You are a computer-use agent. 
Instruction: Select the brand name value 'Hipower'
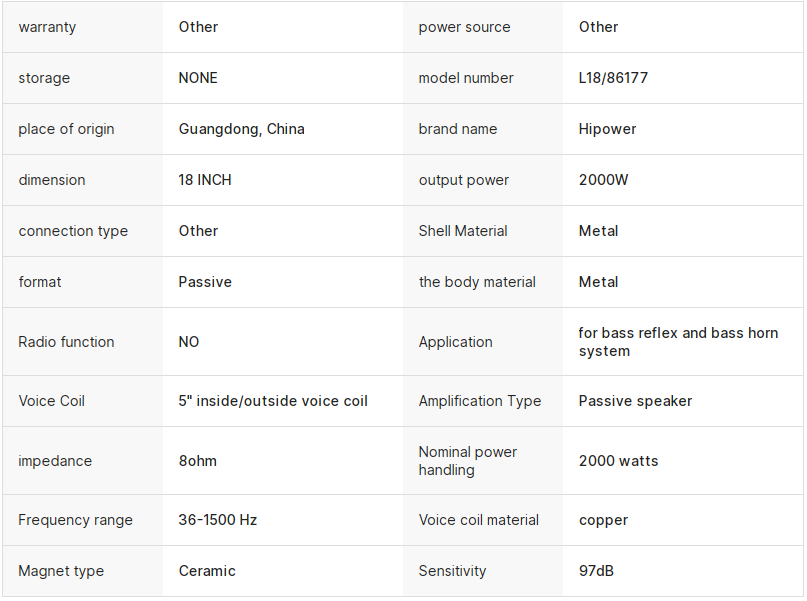tap(607, 129)
